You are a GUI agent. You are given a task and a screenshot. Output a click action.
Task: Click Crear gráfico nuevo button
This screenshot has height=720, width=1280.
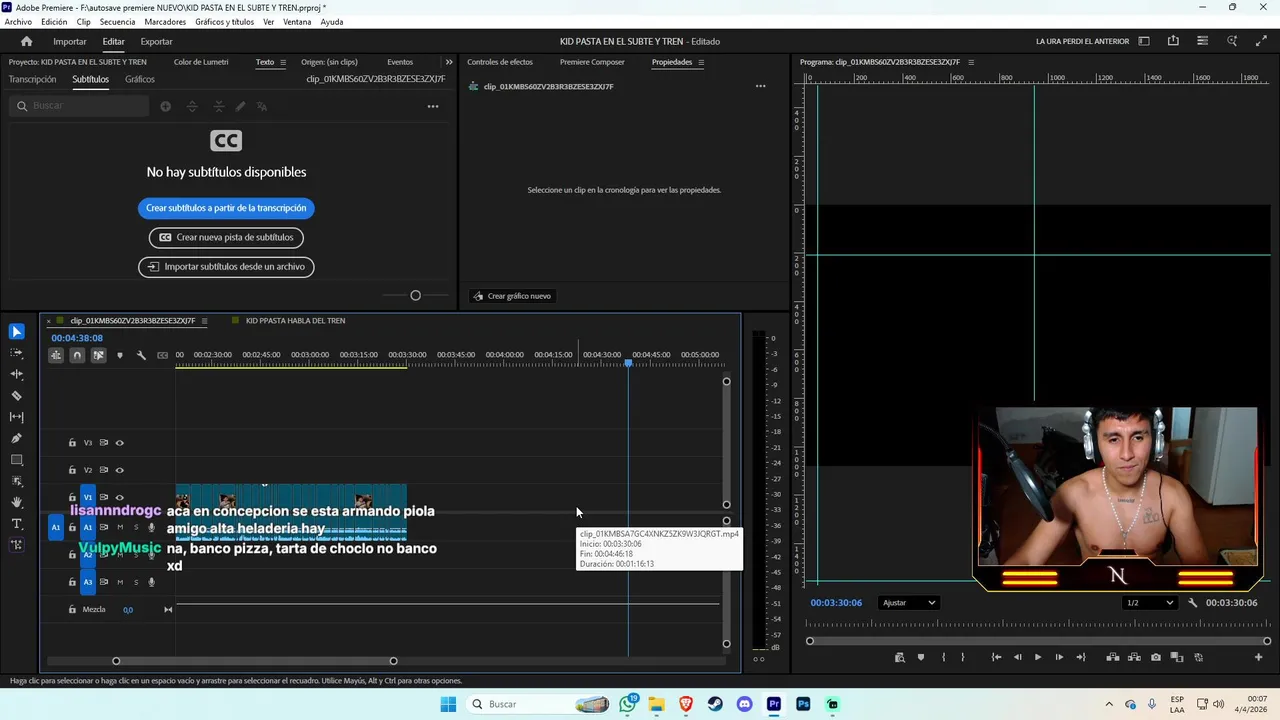(x=512, y=296)
